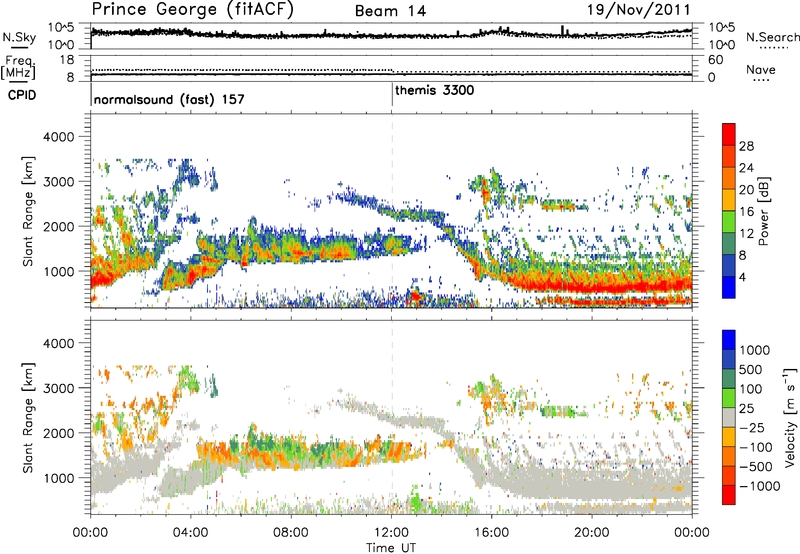The image size is (800, 554).
Task: Click the dashed 12:00 line in velocity panel
Action: (x=392, y=417)
